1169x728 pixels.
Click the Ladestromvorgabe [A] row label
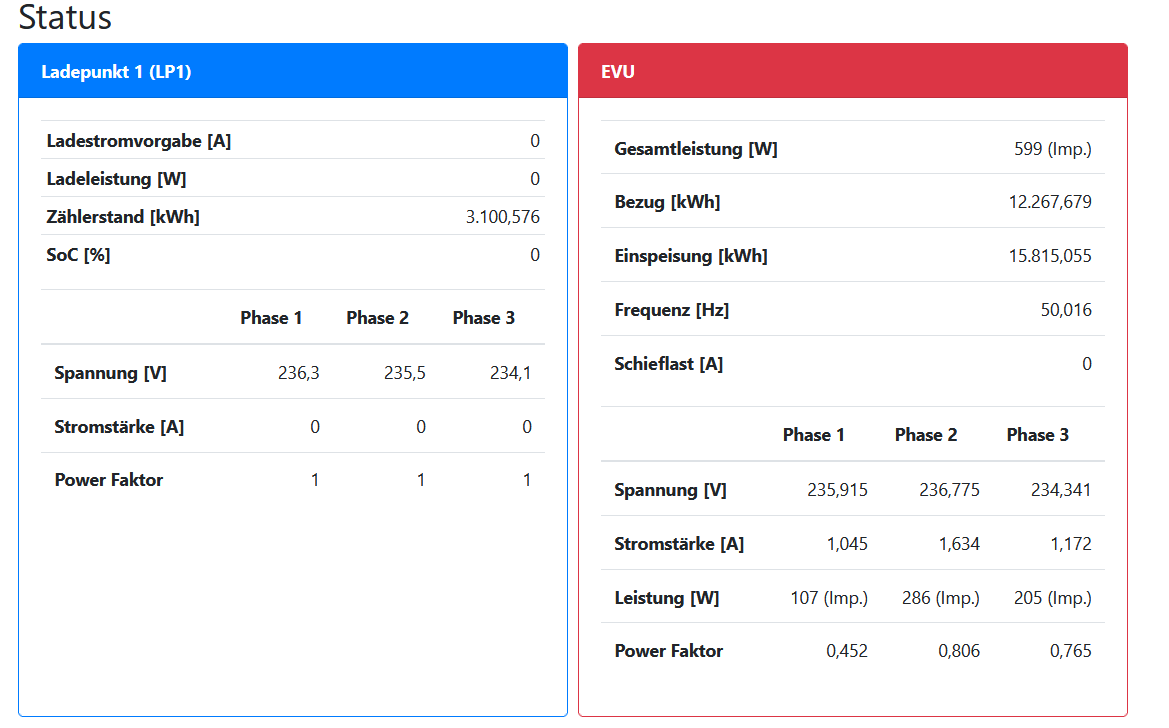tap(139, 141)
